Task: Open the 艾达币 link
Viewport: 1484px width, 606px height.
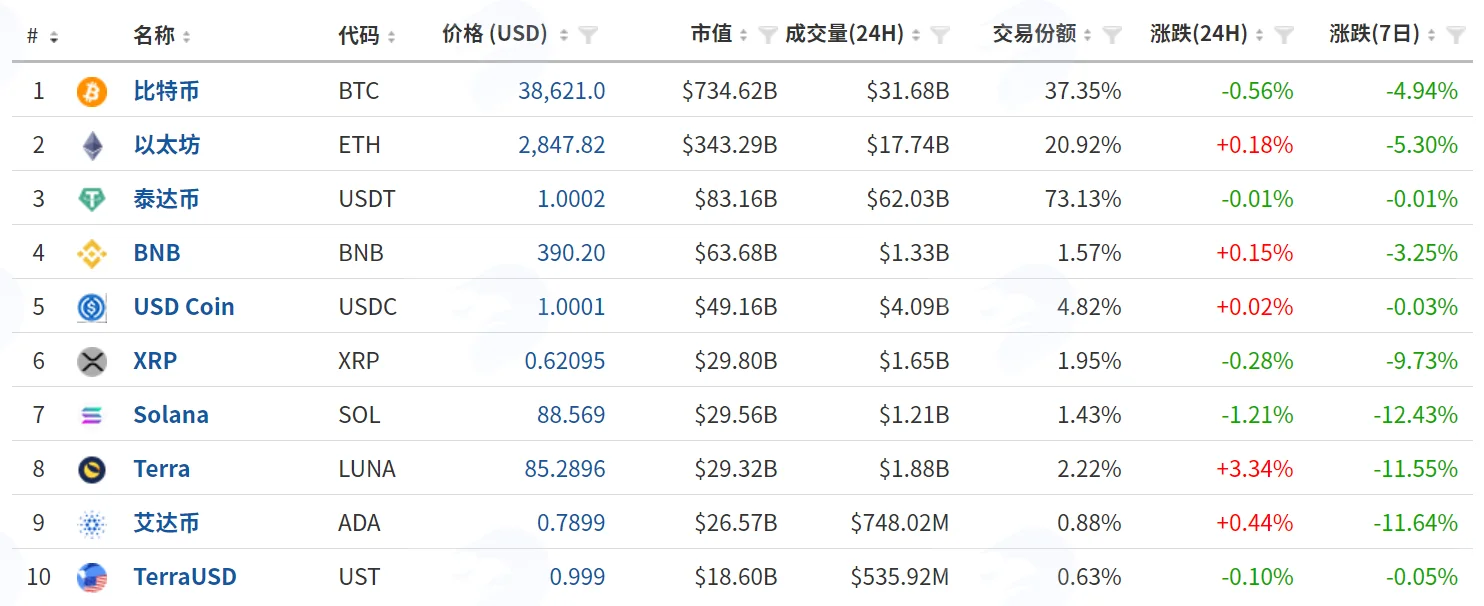Action: click(x=167, y=523)
